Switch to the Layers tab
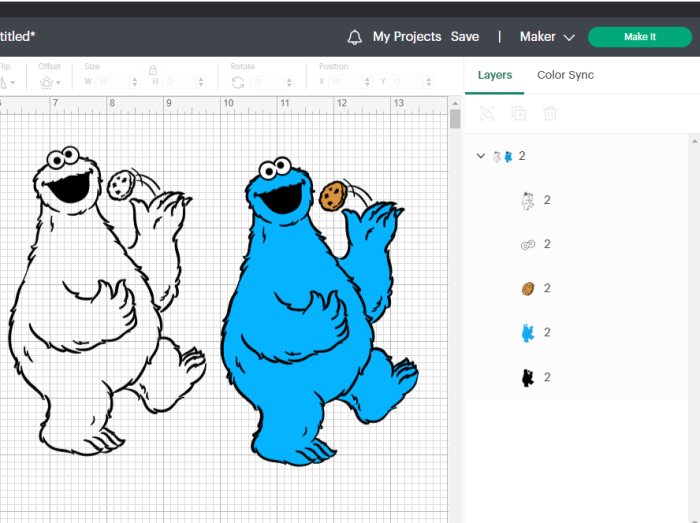Viewport: 700px width, 523px height. tap(495, 75)
